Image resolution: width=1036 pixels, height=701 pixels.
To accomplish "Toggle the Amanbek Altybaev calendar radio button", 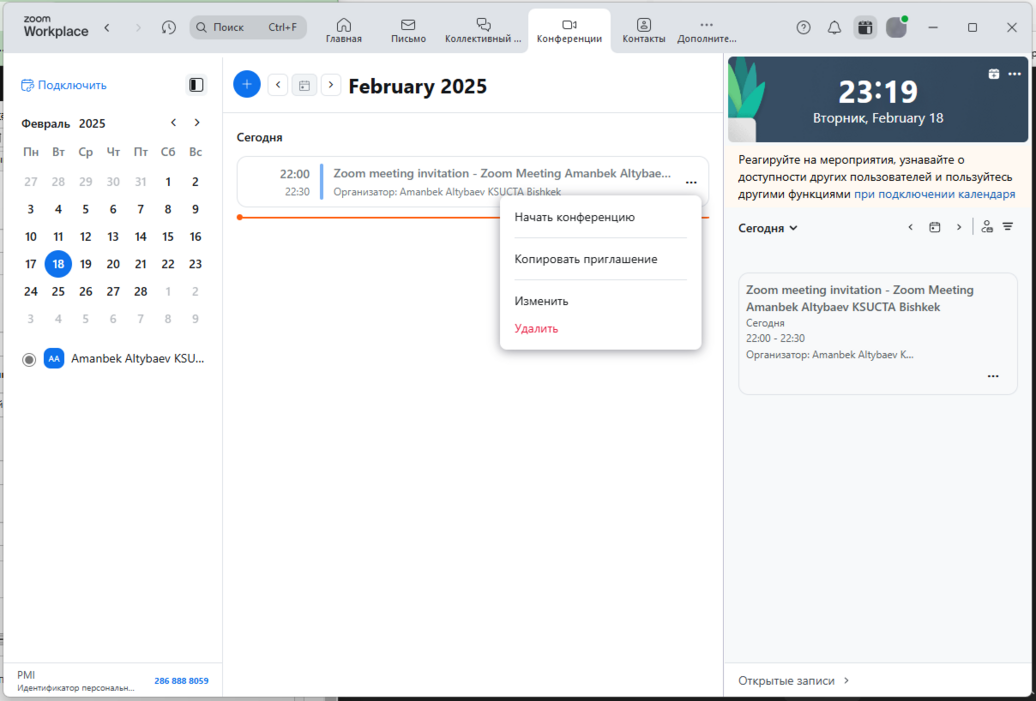I will [x=29, y=359].
